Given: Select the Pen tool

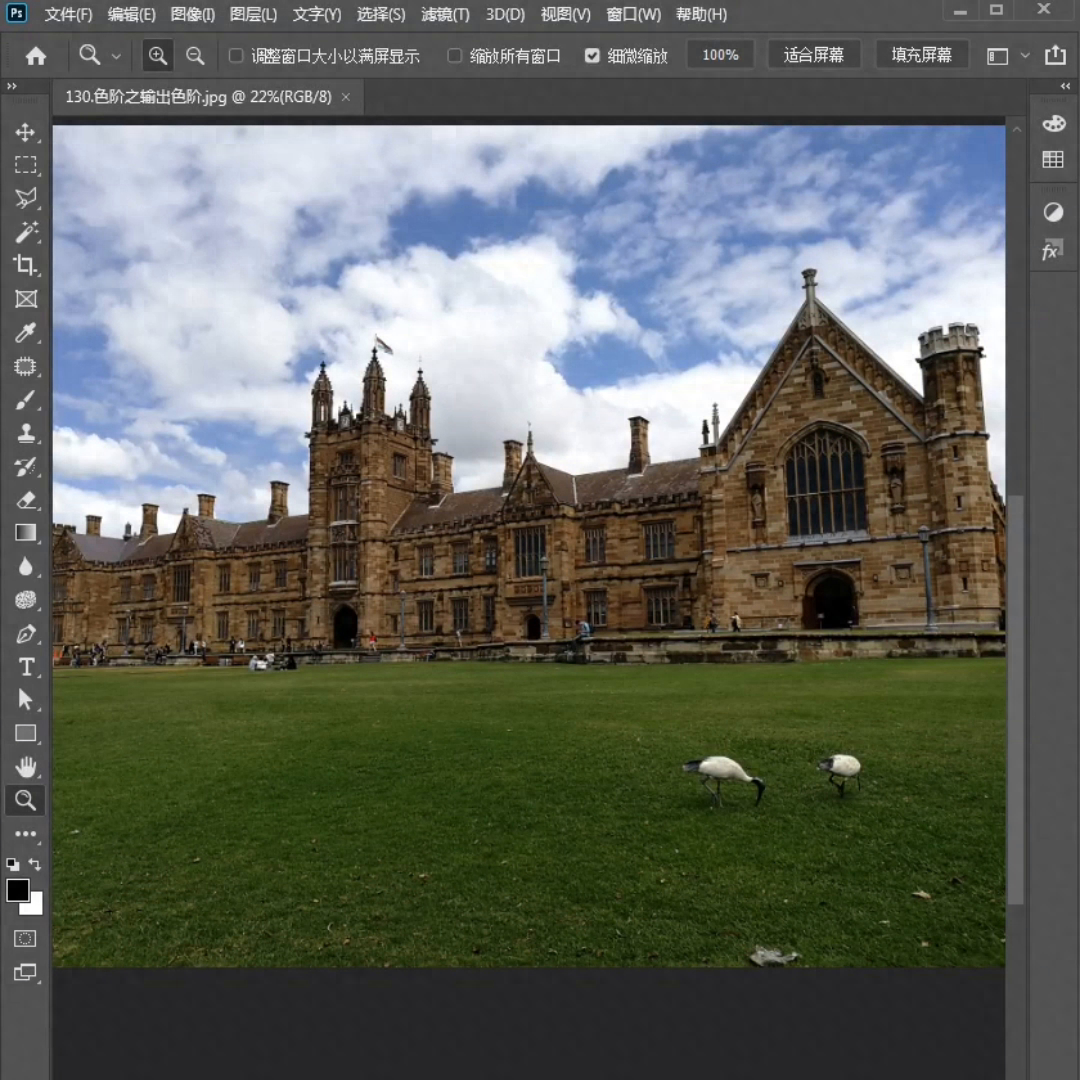Looking at the screenshot, I should click(x=25, y=634).
